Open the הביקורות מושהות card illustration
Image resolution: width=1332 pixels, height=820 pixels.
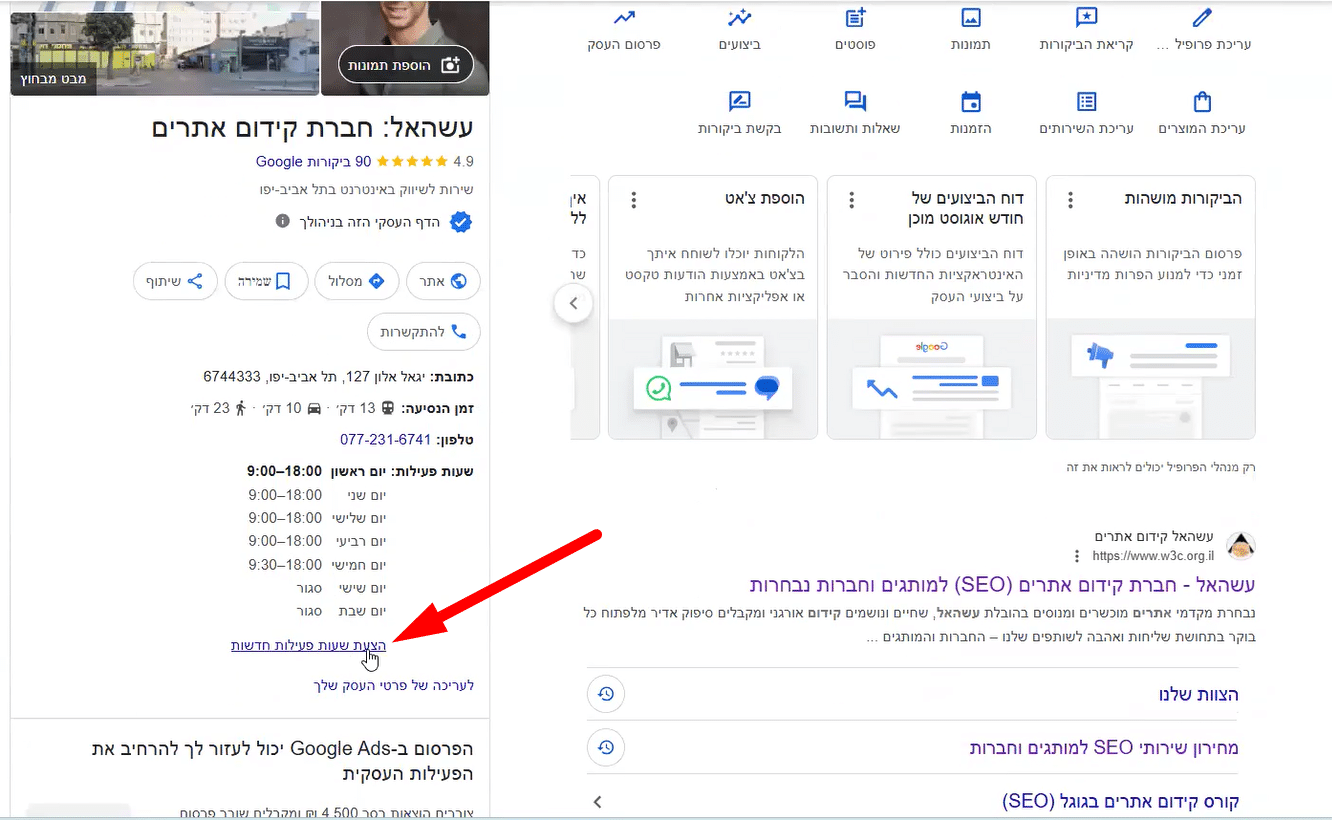coord(1150,378)
